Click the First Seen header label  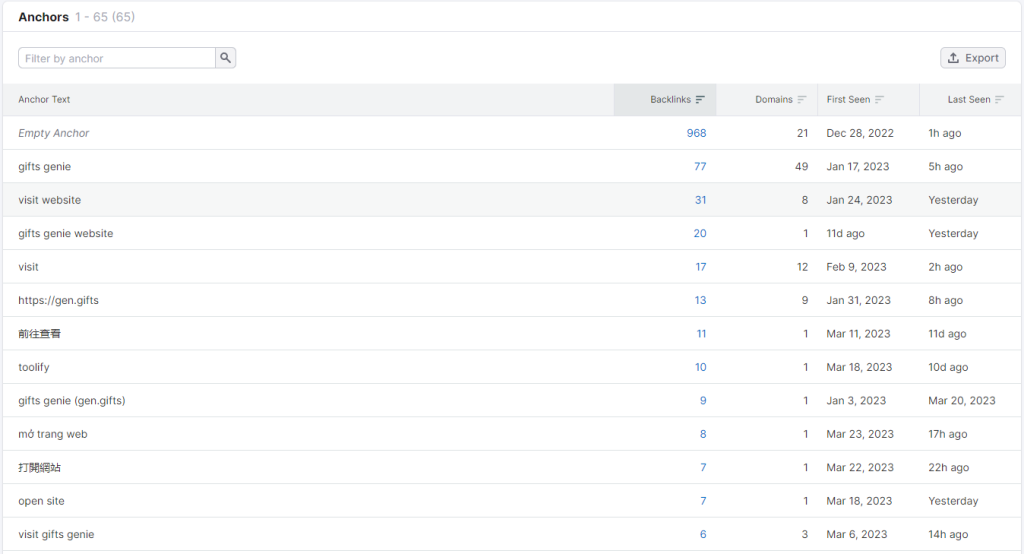tap(848, 99)
